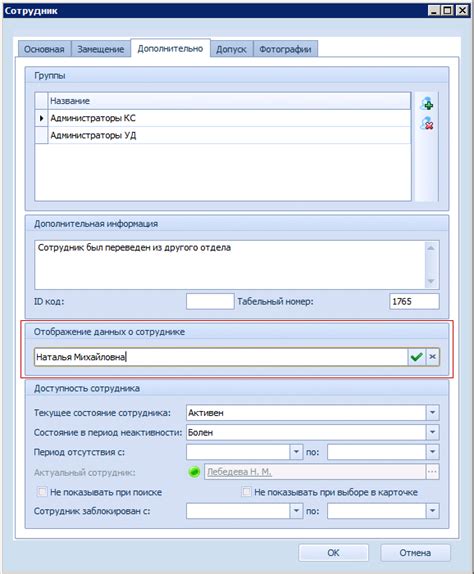Click row header of Администраторы УД
Viewport: 474px width, 574px height.
[41, 135]
